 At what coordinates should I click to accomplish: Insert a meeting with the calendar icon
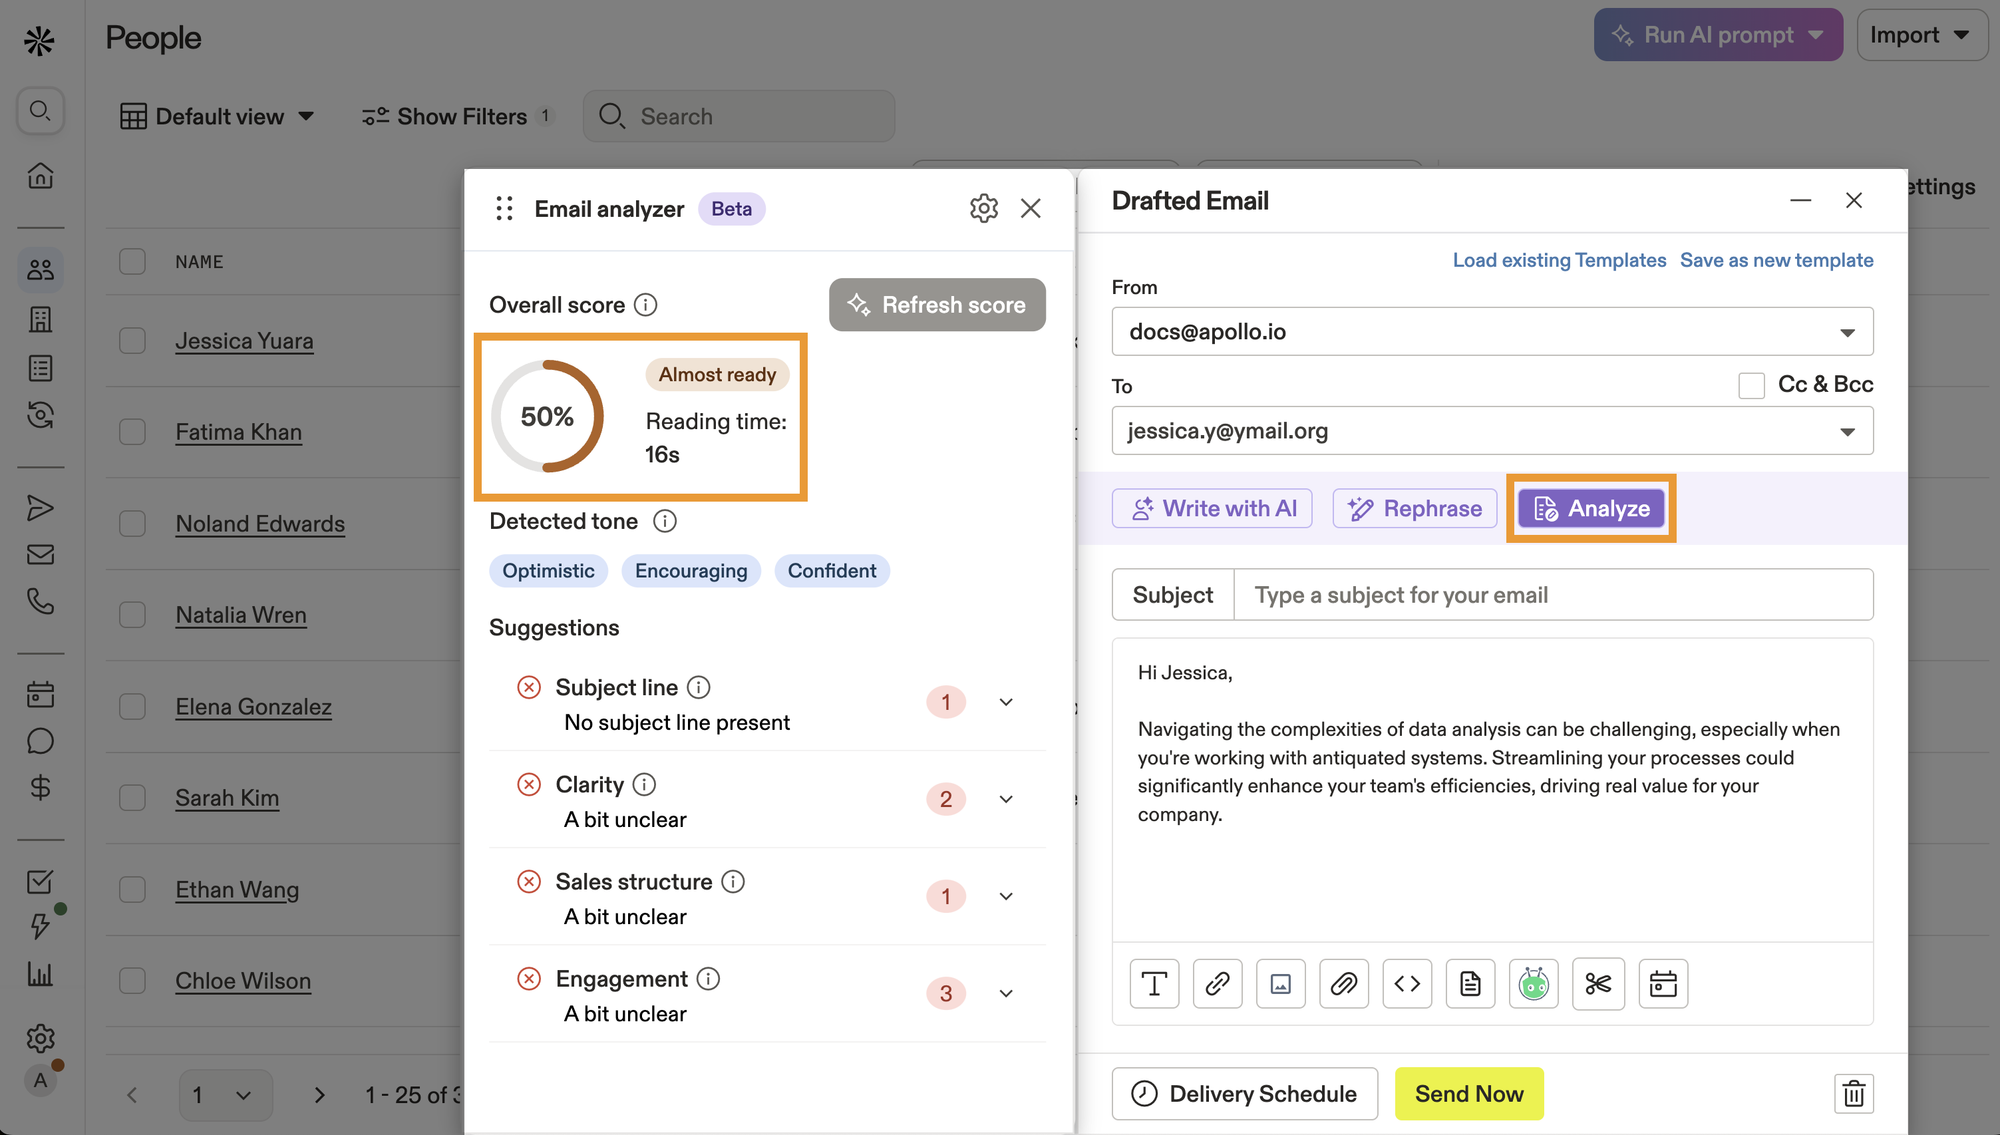click(x=1663, y=984)
